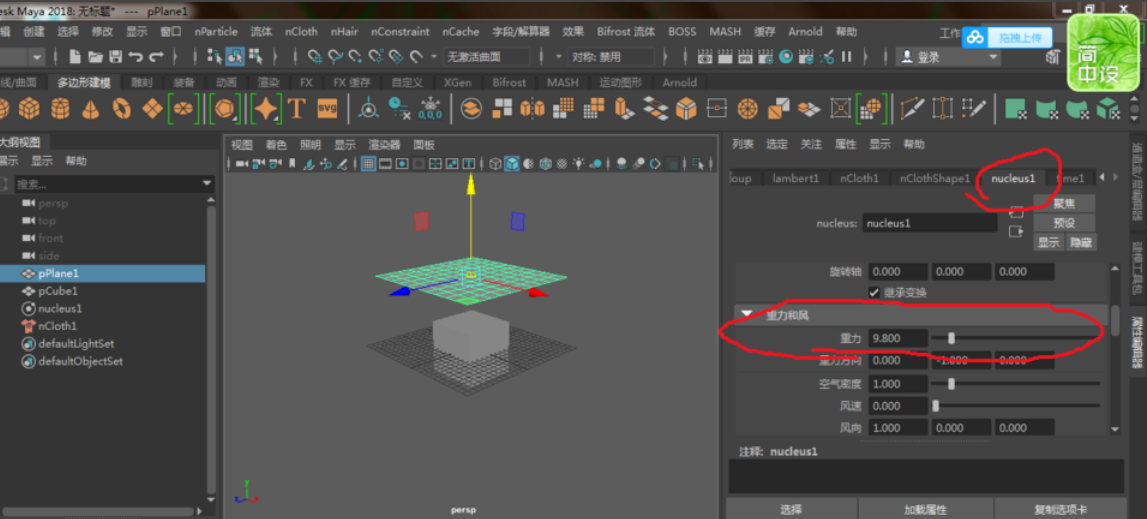Switch to the lambert1 attribute tab
The width and height of the screenshot is (1147, 519).
click(x=796, y=178)
